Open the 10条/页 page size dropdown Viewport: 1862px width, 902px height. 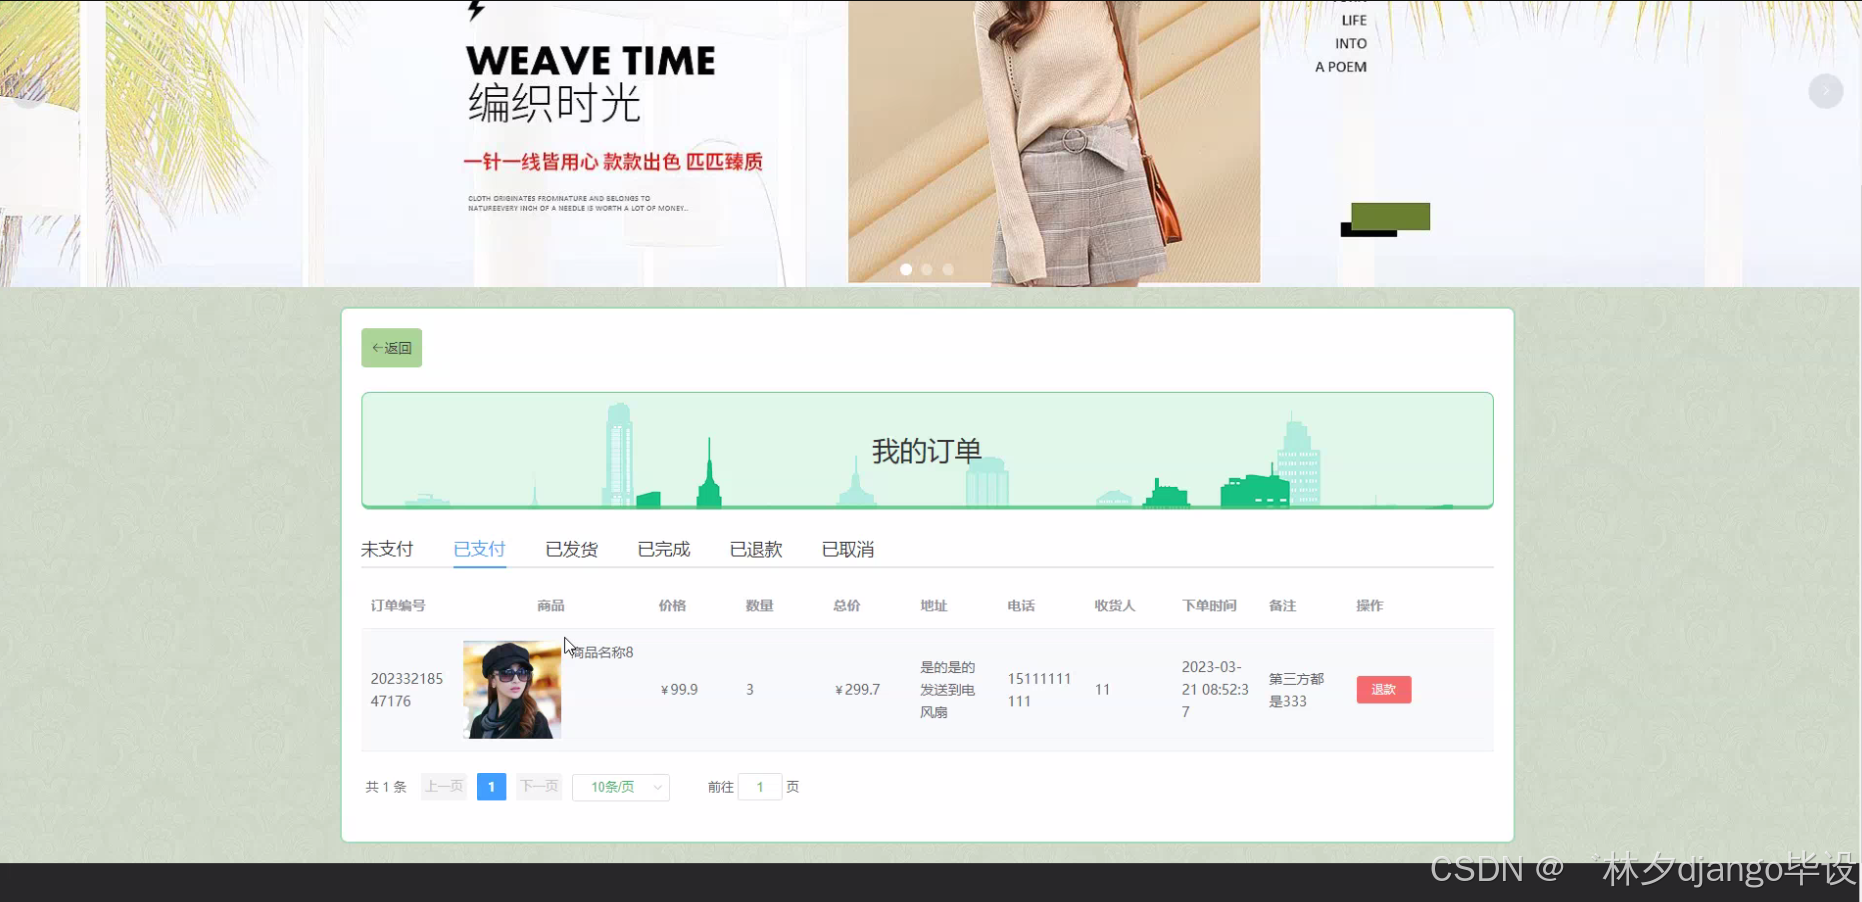620,787
